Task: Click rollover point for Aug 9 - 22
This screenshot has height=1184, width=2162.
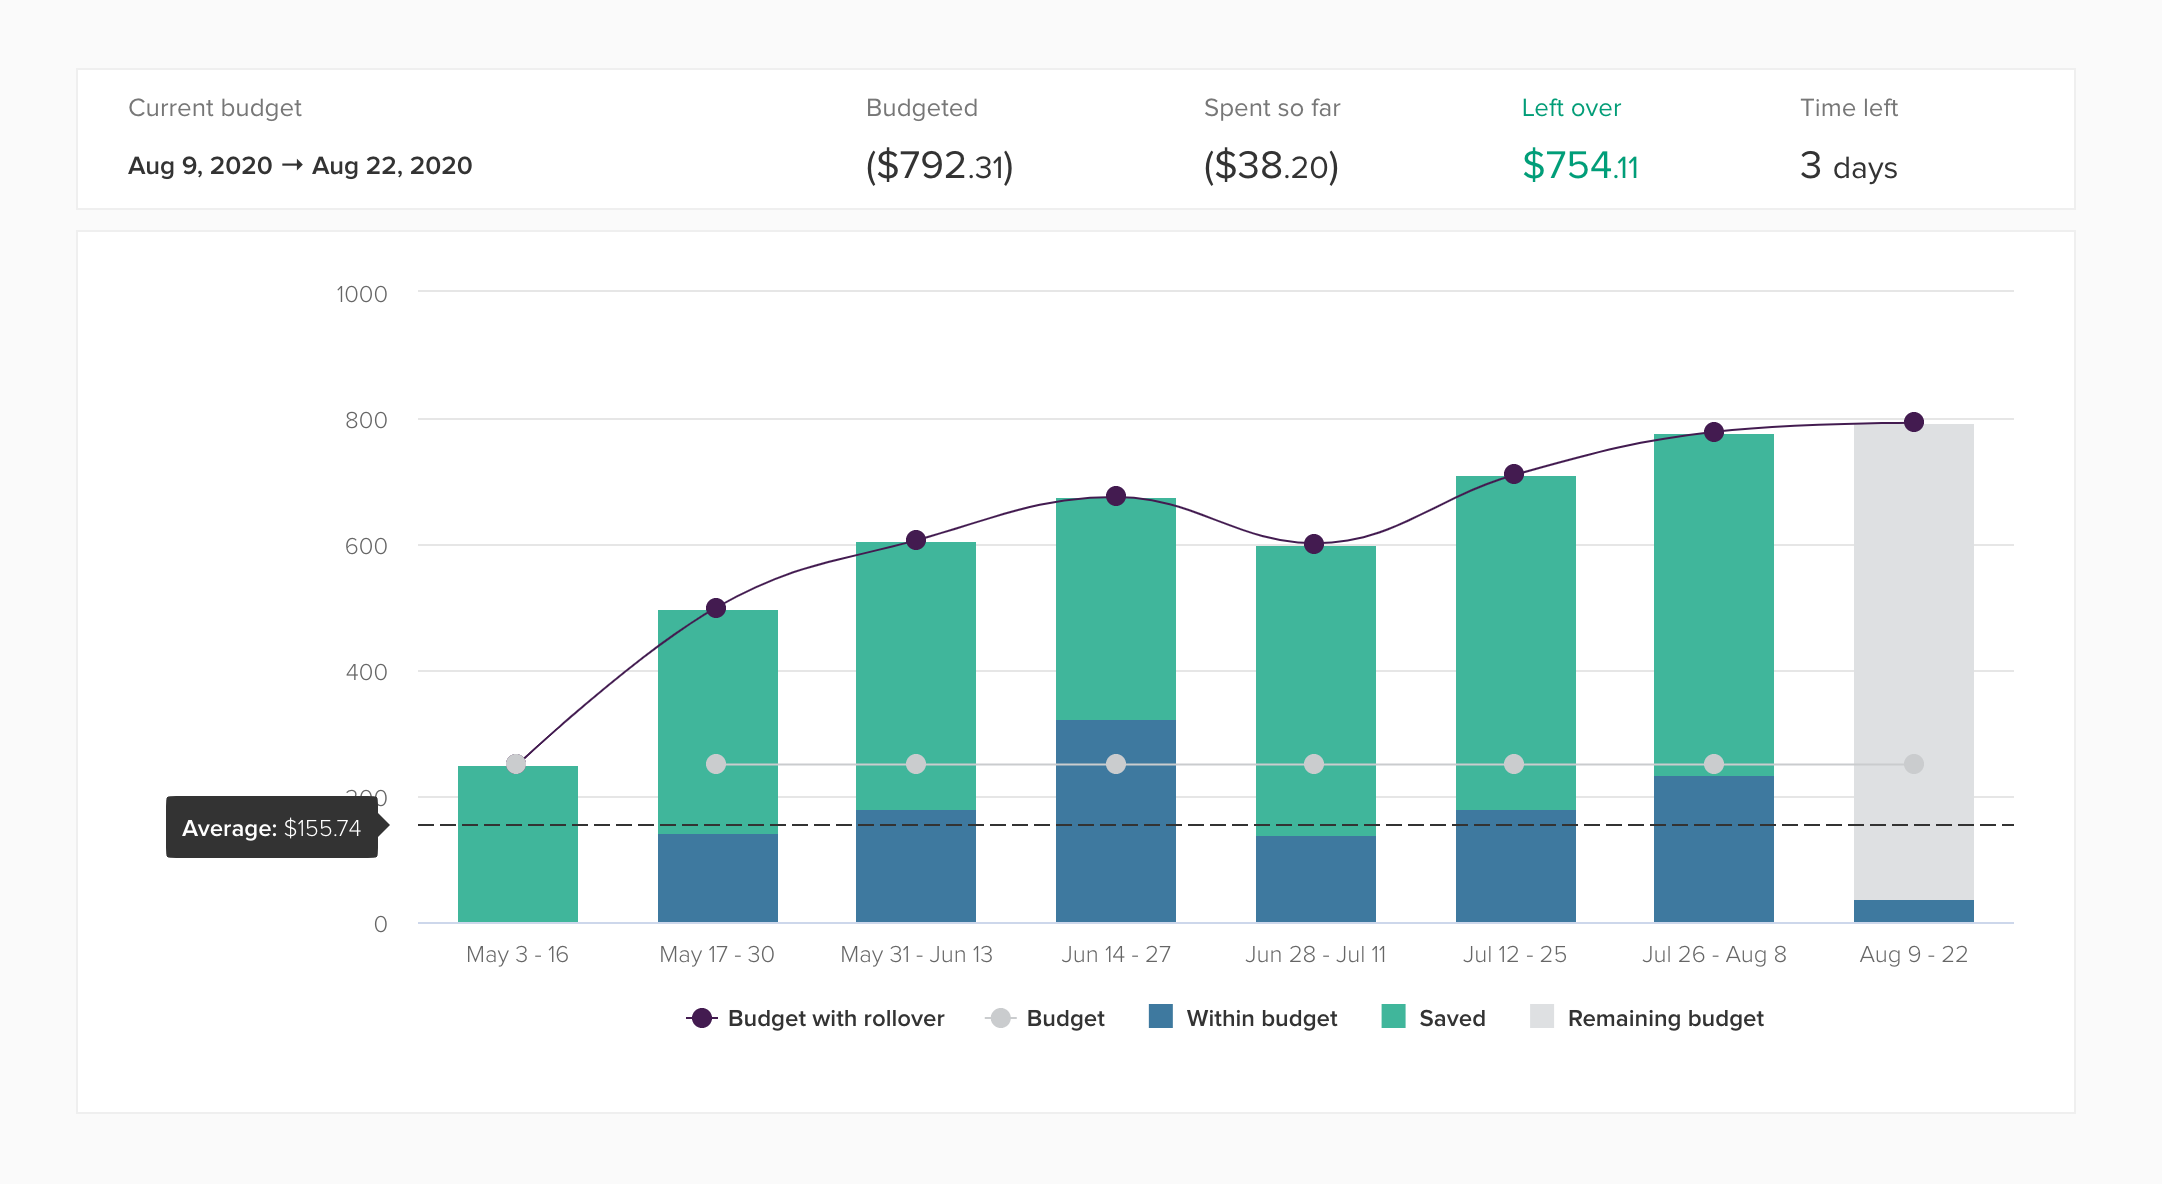Action: tap(1914, 422)
